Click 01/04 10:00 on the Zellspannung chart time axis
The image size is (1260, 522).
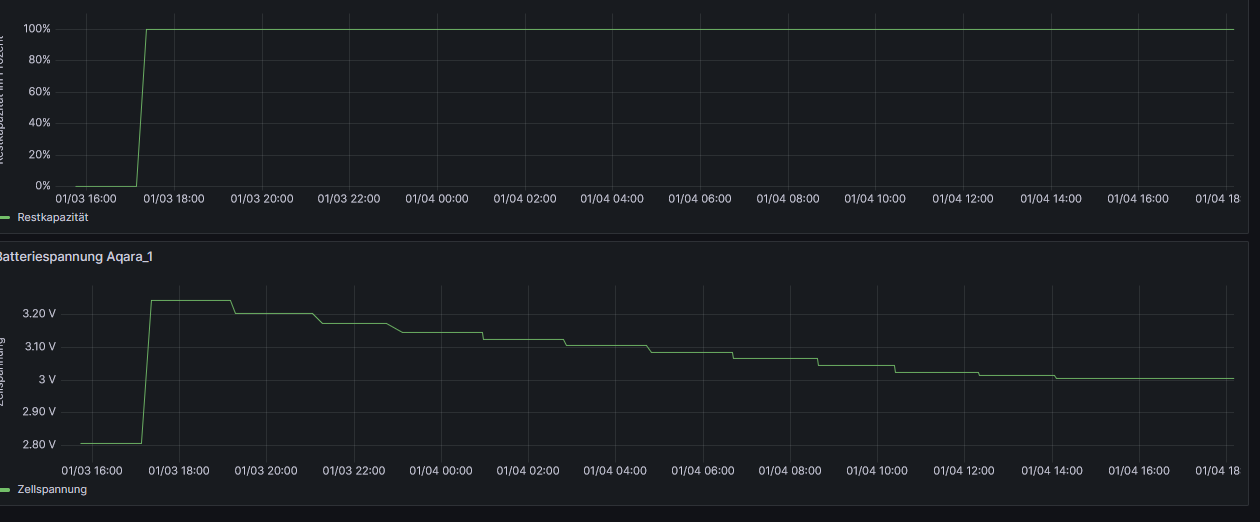[877, 470]
